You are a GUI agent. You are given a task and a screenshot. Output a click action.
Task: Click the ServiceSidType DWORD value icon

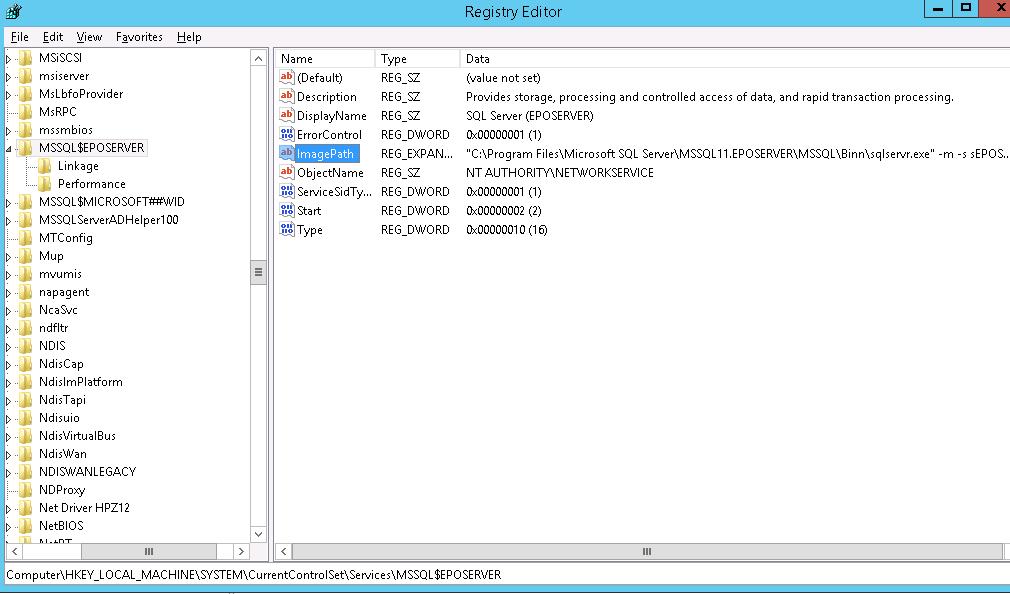tap(287, 191)
